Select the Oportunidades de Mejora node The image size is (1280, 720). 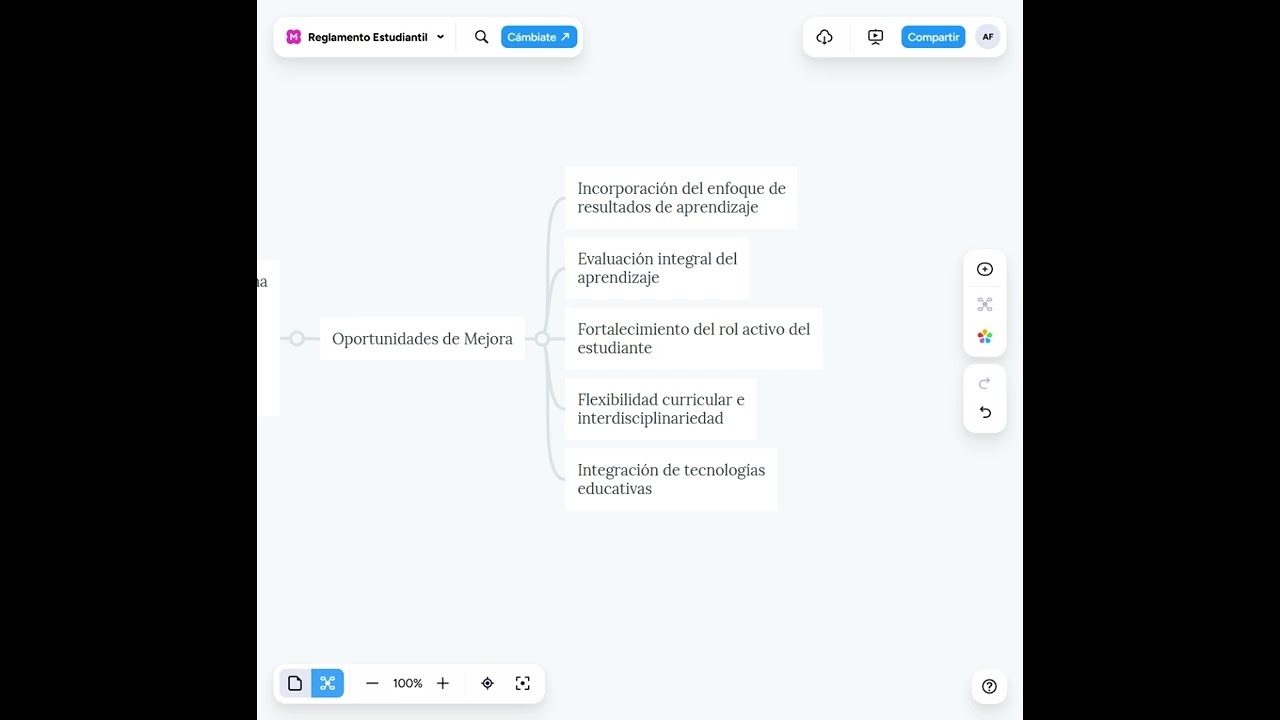[x=422, y=339]
